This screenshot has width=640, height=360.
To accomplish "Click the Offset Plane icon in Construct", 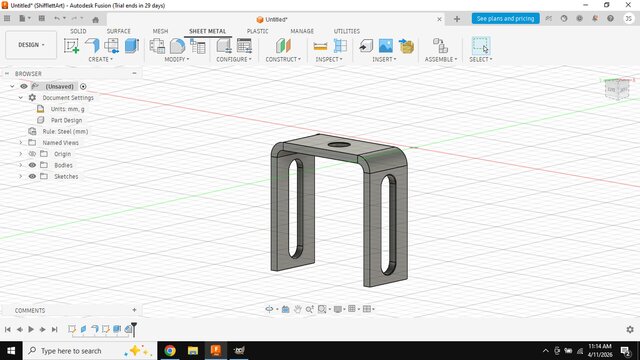I will tap(283, 46).
